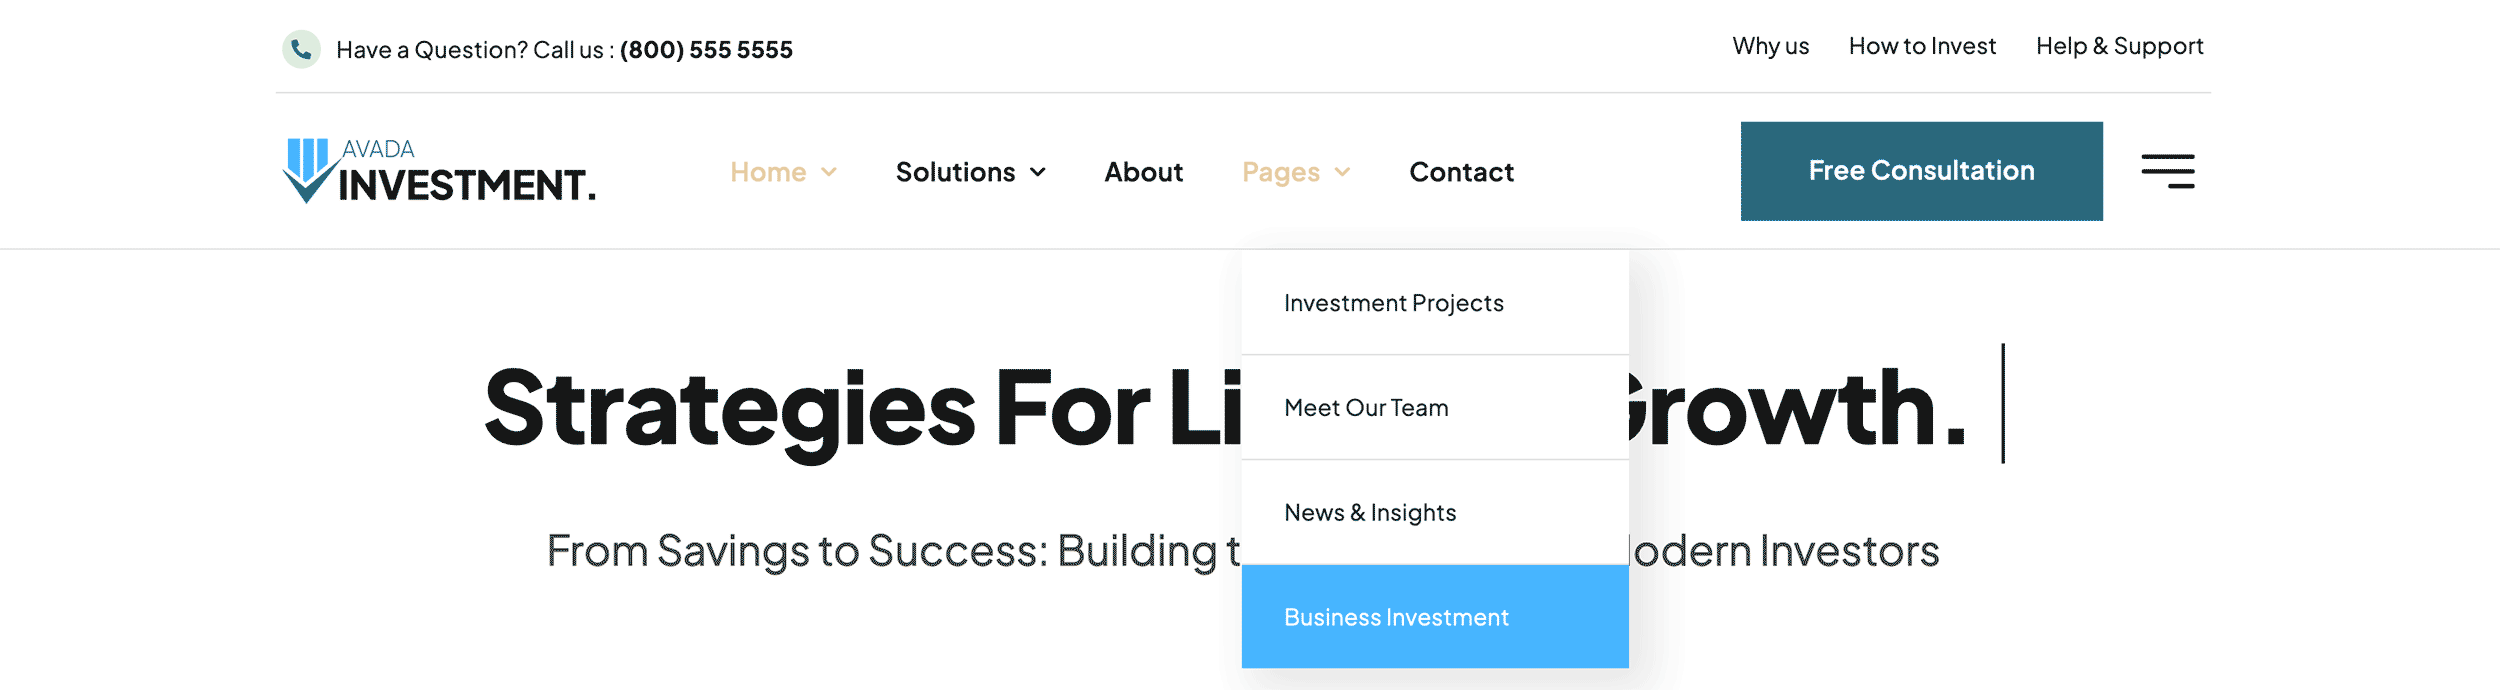The width and height of the screenshot is (2500, 690).
Task: Collapse the Pages dropdown chevron
Action: [1343, 172]
